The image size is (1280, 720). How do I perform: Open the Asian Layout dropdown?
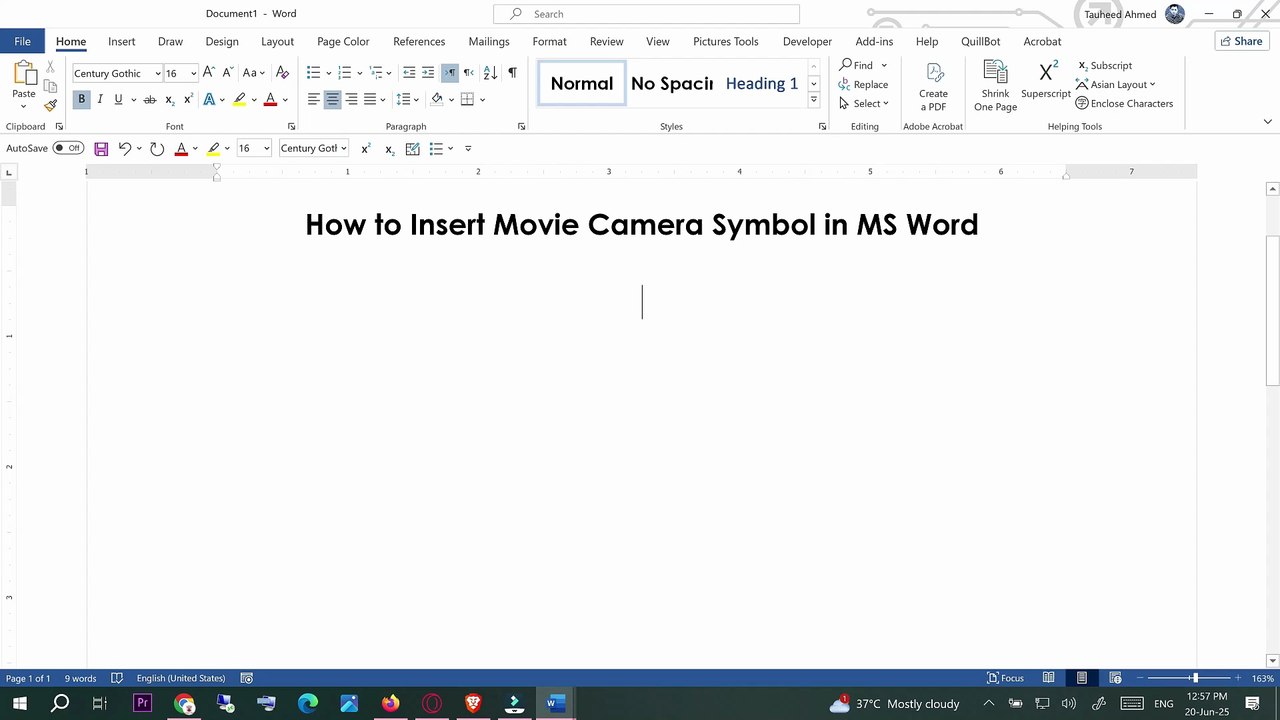[x=1116, y=85]
